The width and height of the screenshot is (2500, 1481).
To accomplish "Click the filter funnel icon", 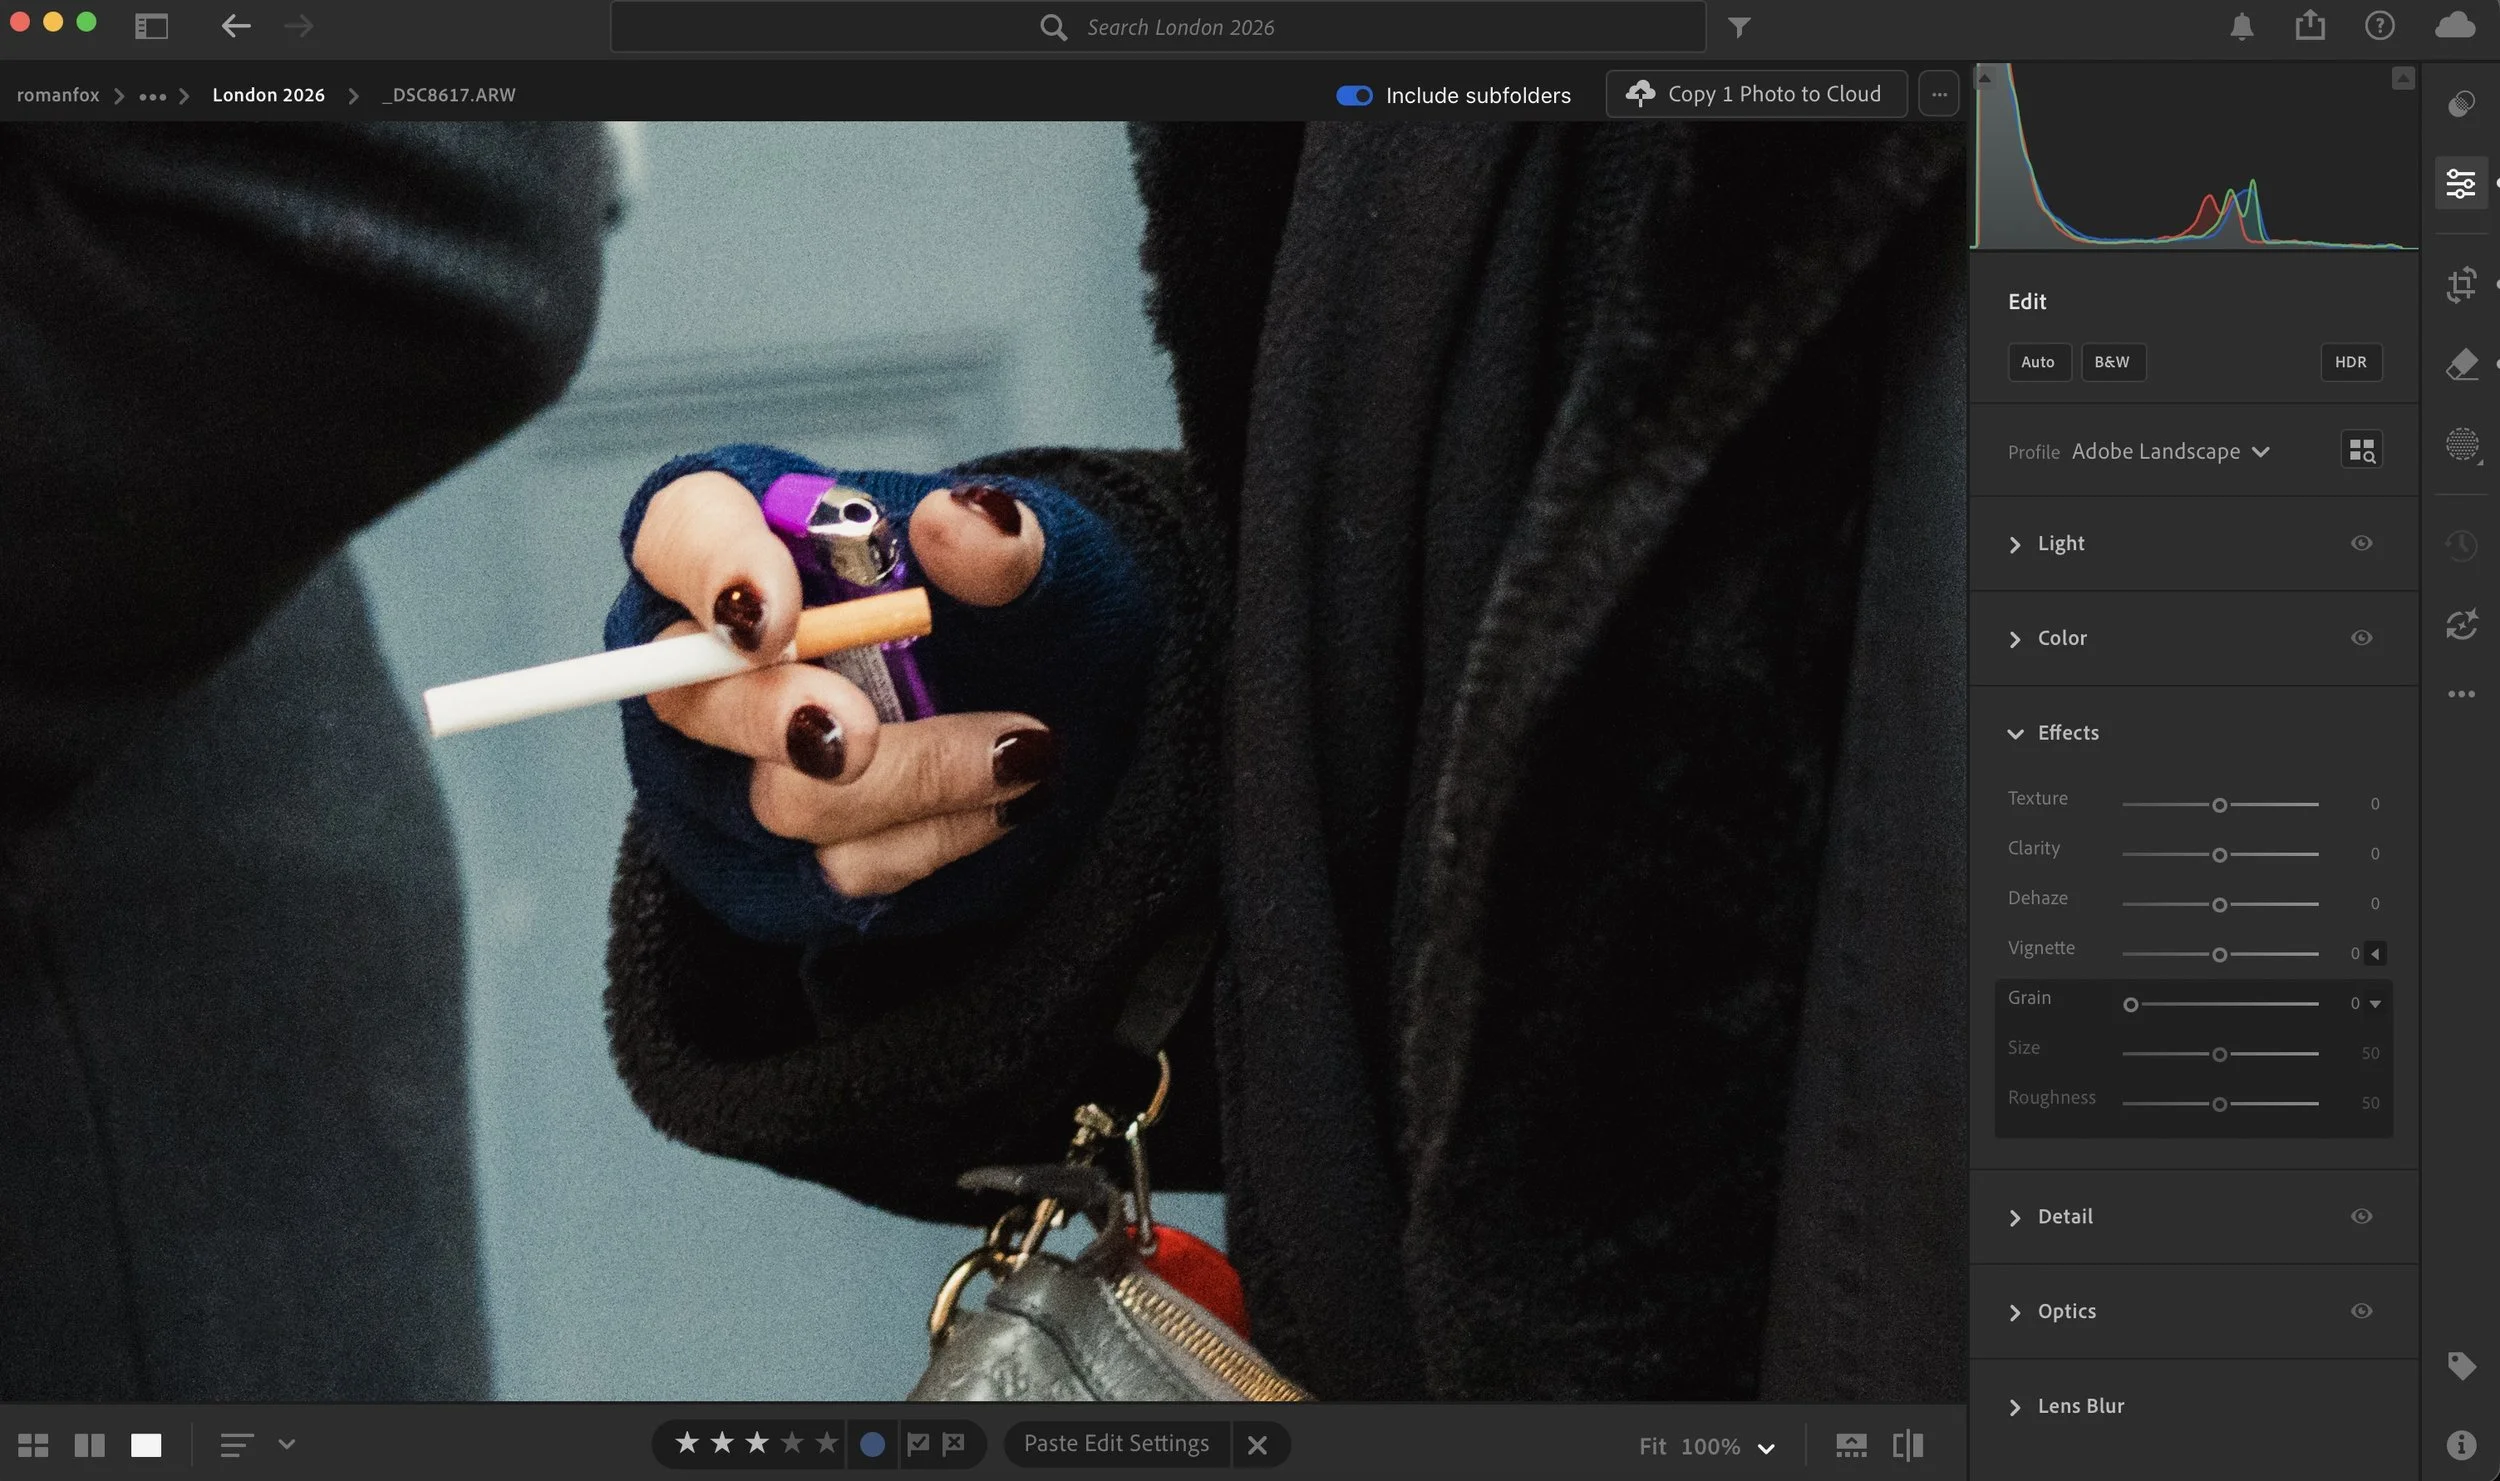I will click(1739, 28).
